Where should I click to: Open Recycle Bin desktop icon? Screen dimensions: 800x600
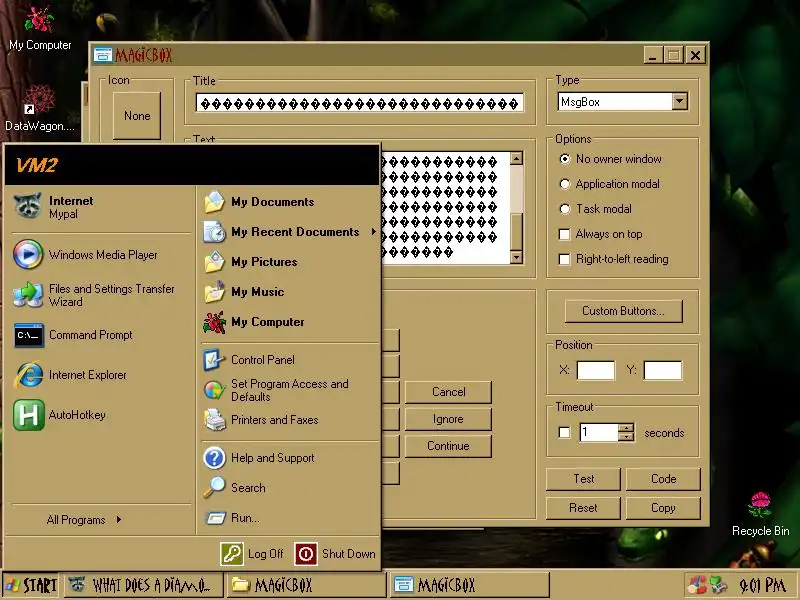coord(760,505)
